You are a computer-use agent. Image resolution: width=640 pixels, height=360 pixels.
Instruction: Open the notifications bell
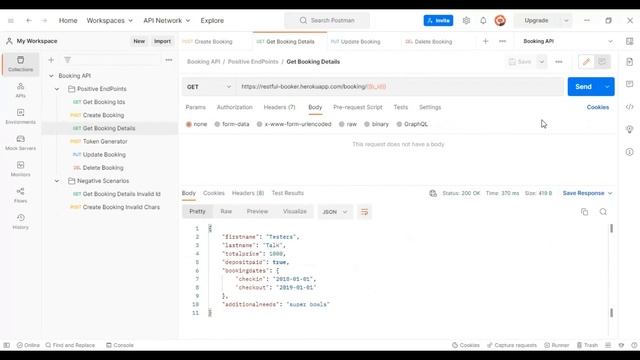pyautogui.click(x=483, y=20)
